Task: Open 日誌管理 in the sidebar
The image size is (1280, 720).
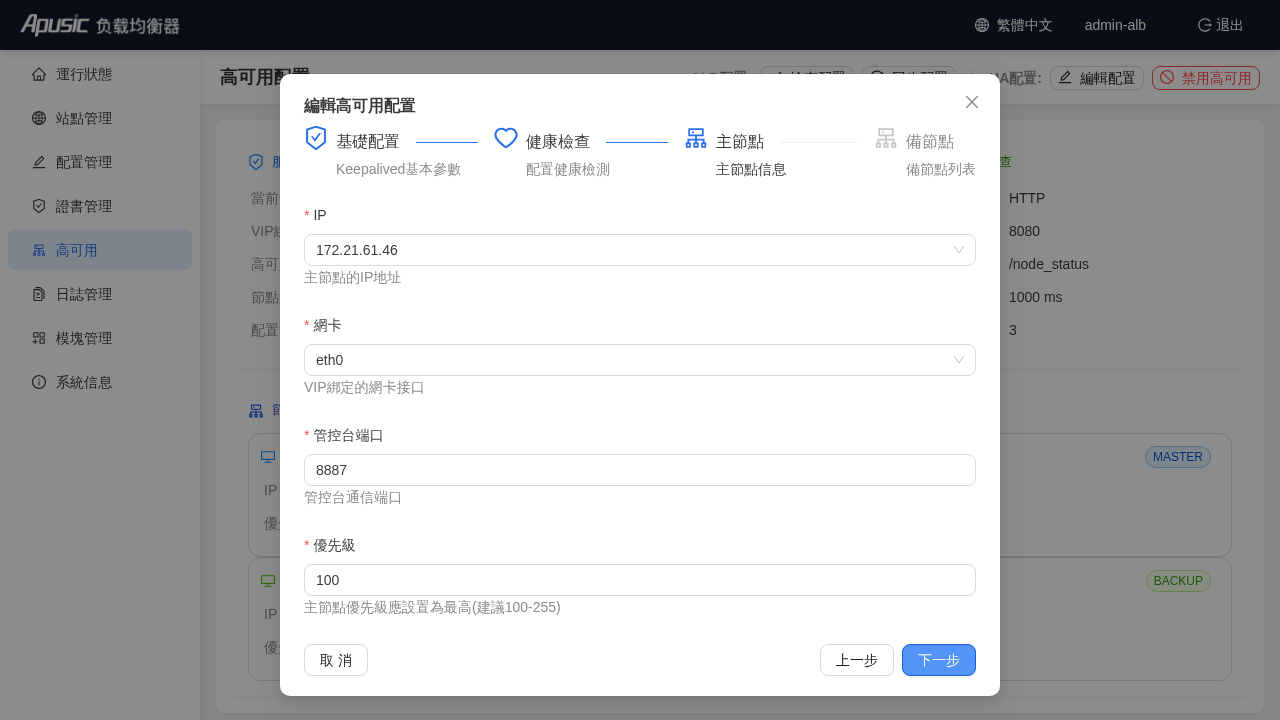Action: pos(100,294)
